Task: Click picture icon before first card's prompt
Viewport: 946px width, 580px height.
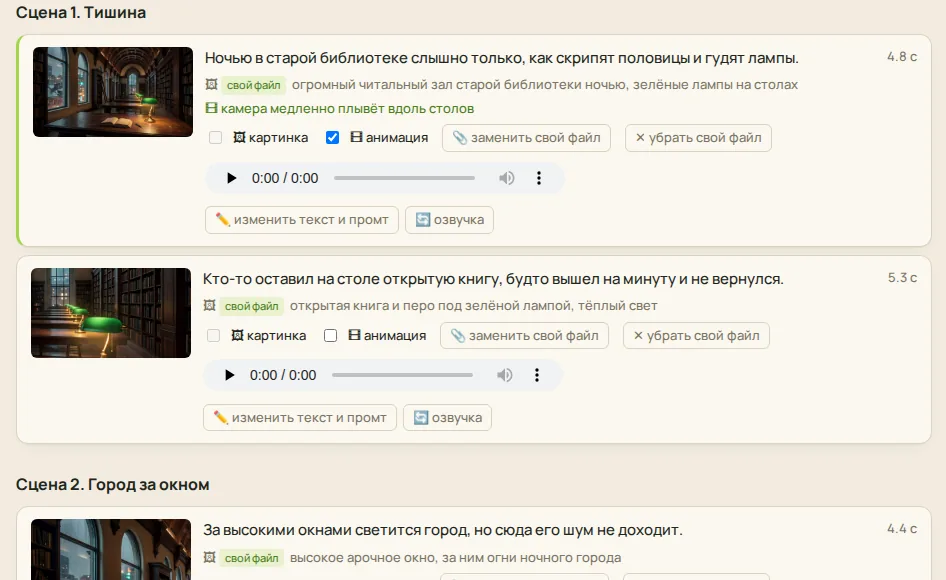Action: 211,84
